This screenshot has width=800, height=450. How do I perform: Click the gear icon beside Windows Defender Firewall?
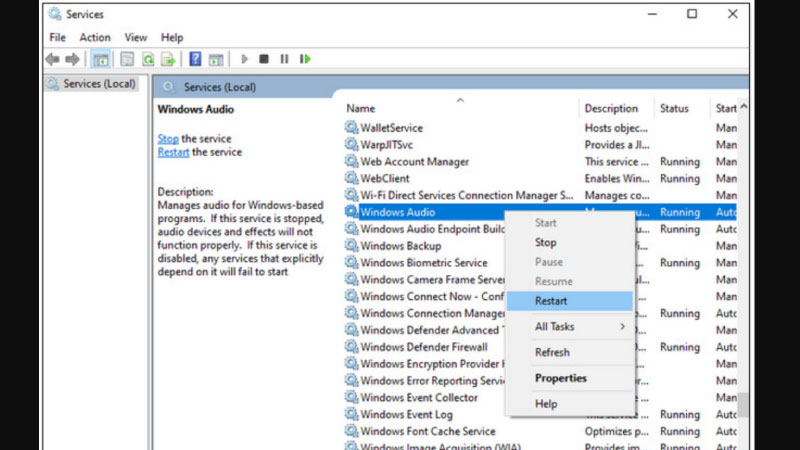351,346
